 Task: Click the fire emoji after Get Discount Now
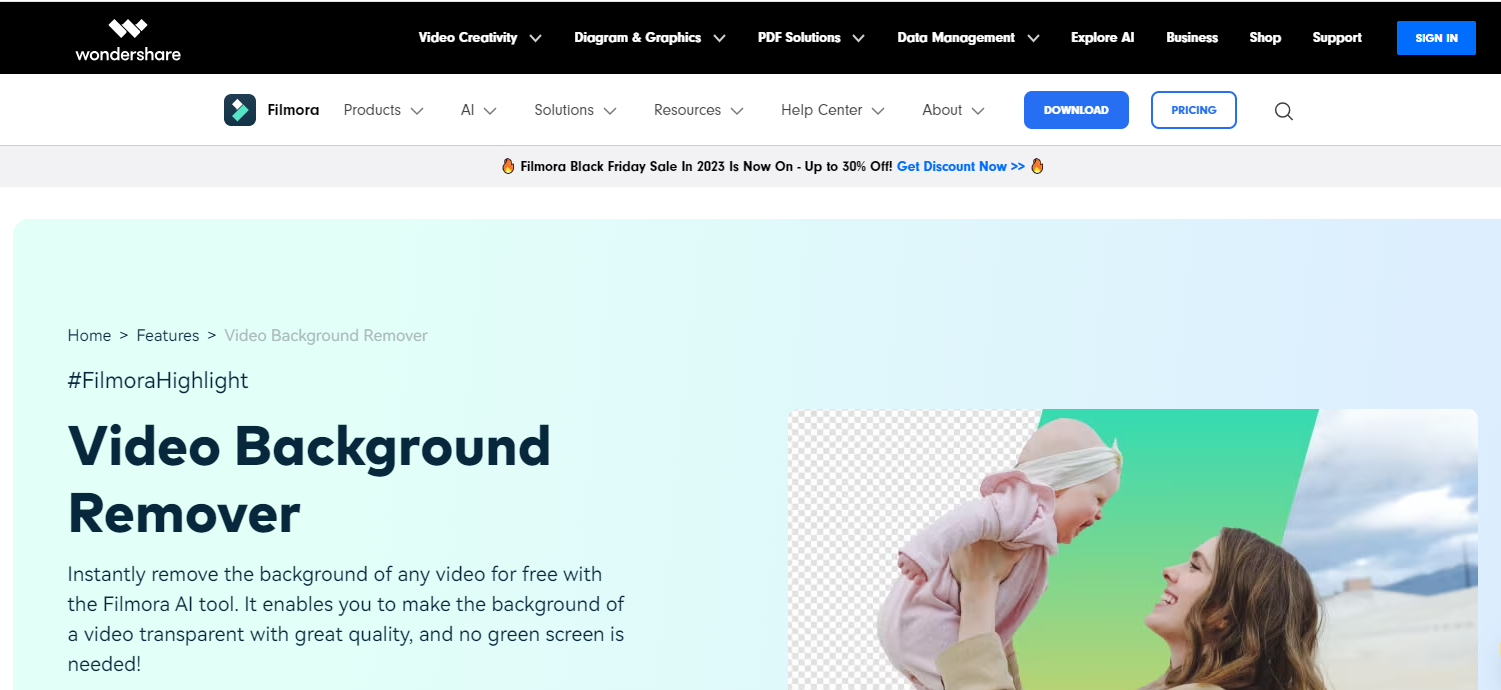coord(1037,166)
